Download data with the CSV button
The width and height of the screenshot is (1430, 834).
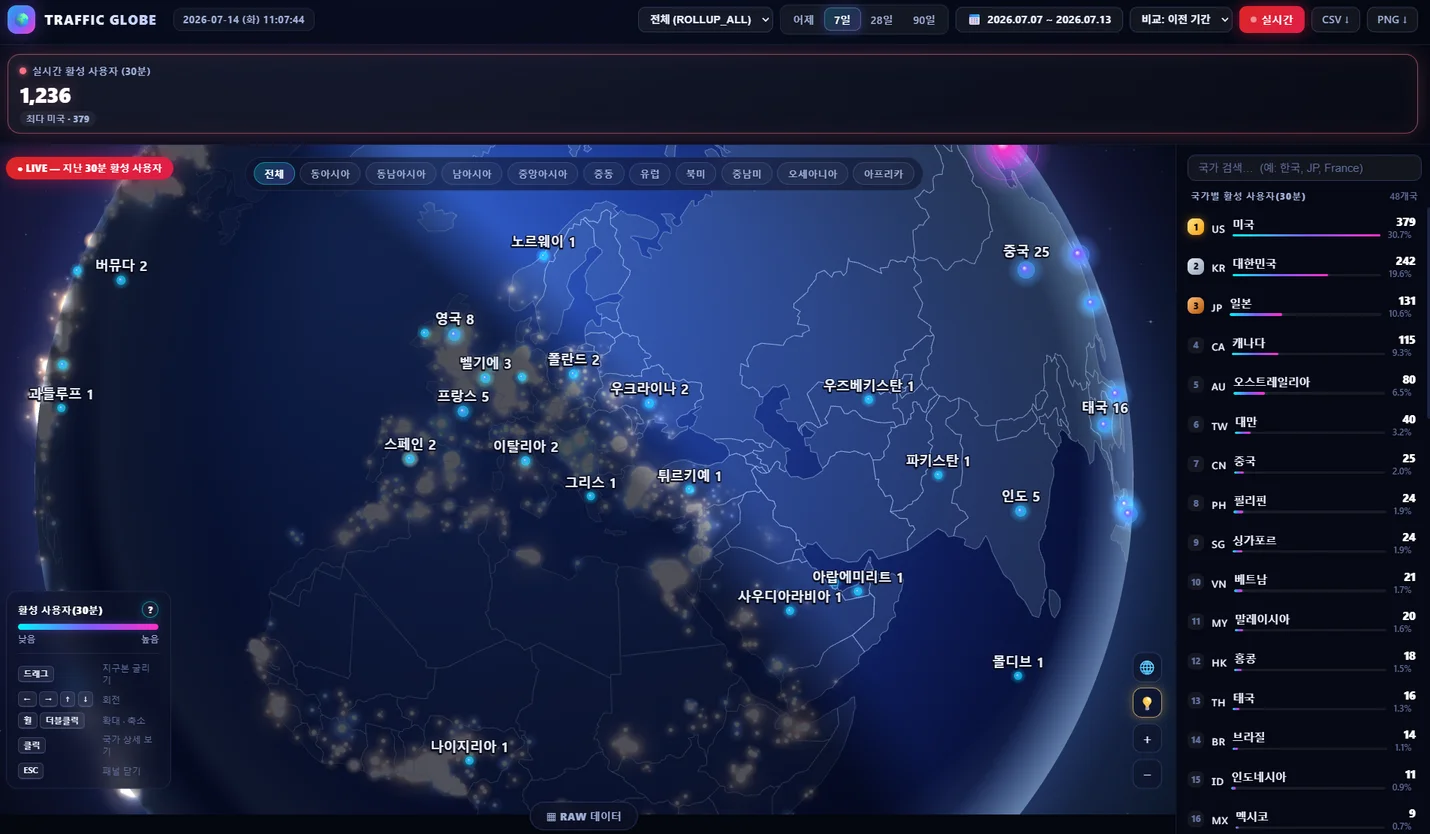(x=1335, y=20)
